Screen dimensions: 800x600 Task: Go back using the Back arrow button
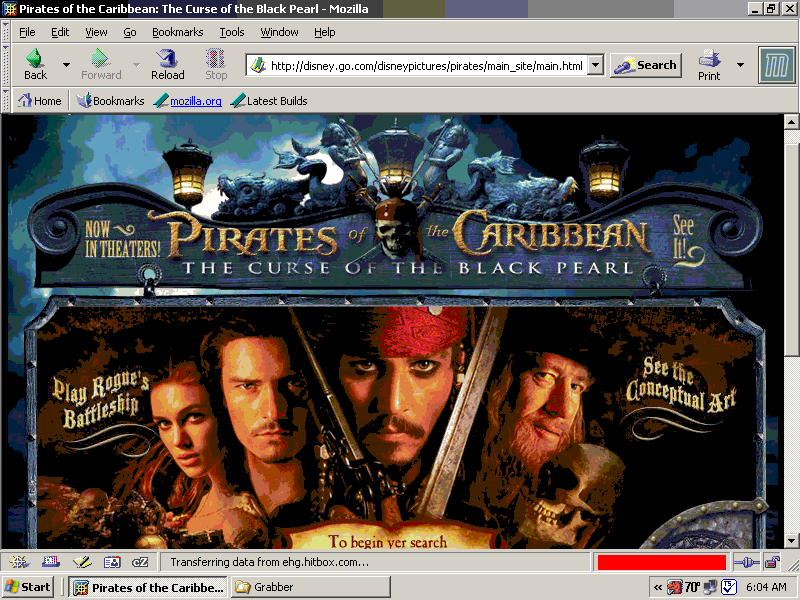point(35,65)
